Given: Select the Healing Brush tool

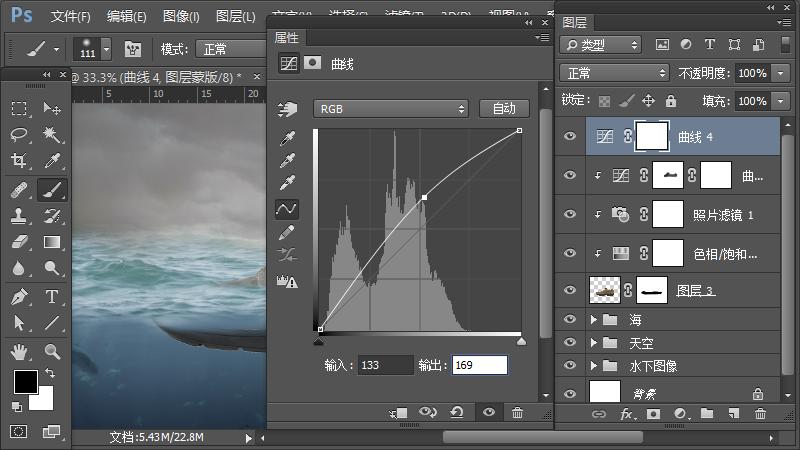Looking at the screenshot, I should pyautogui.click(x=19, y=190).
